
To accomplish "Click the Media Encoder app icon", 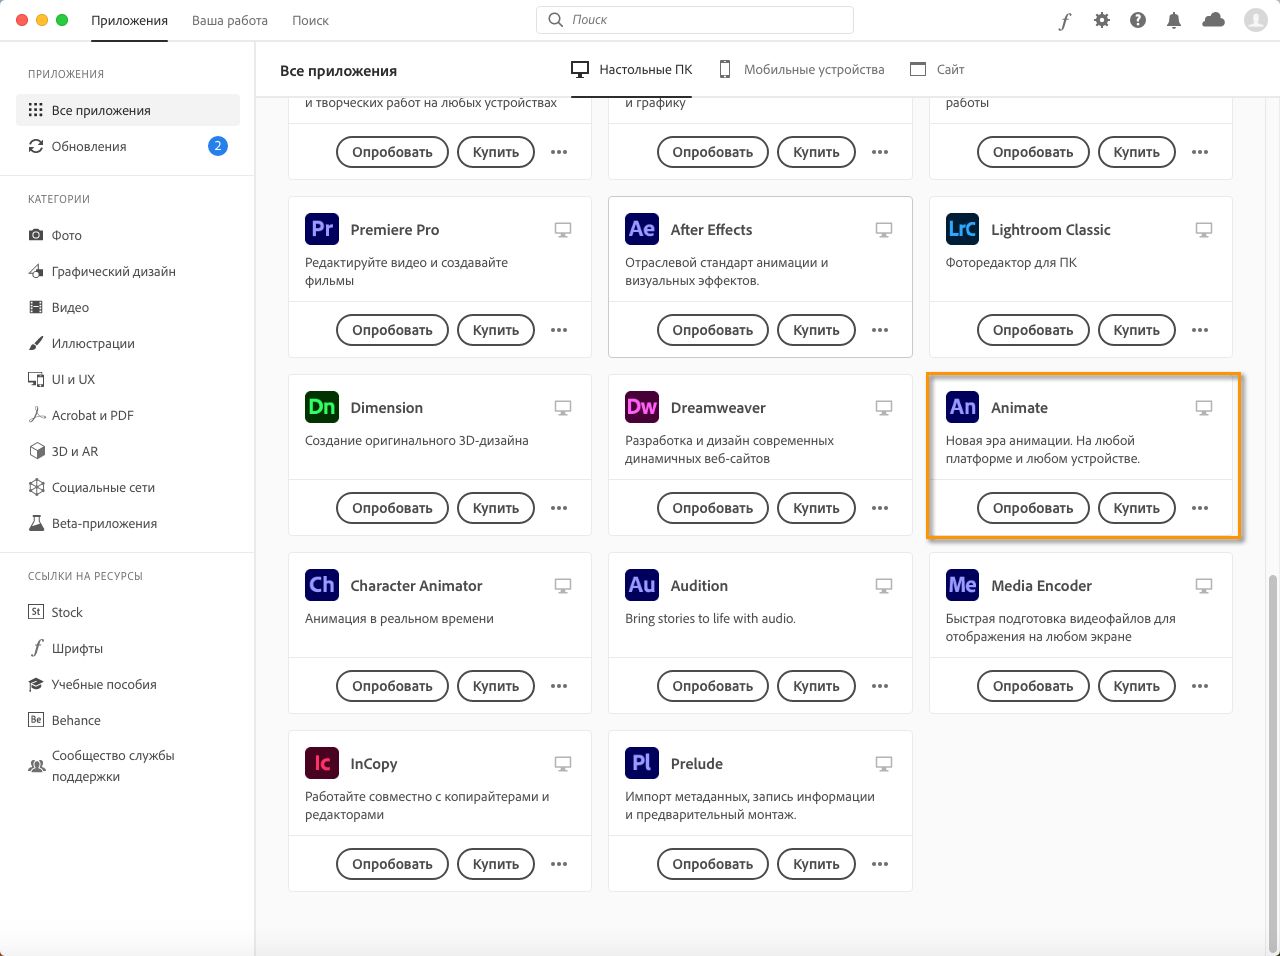I will 962,585.
